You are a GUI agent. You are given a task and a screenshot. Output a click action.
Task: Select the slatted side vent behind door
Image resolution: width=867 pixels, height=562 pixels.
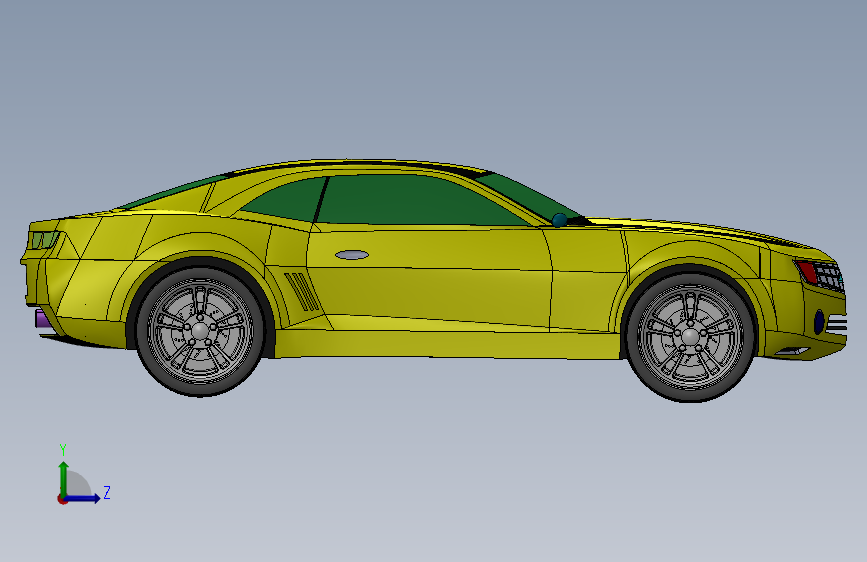pyautogui.click(x=302, y=291)
